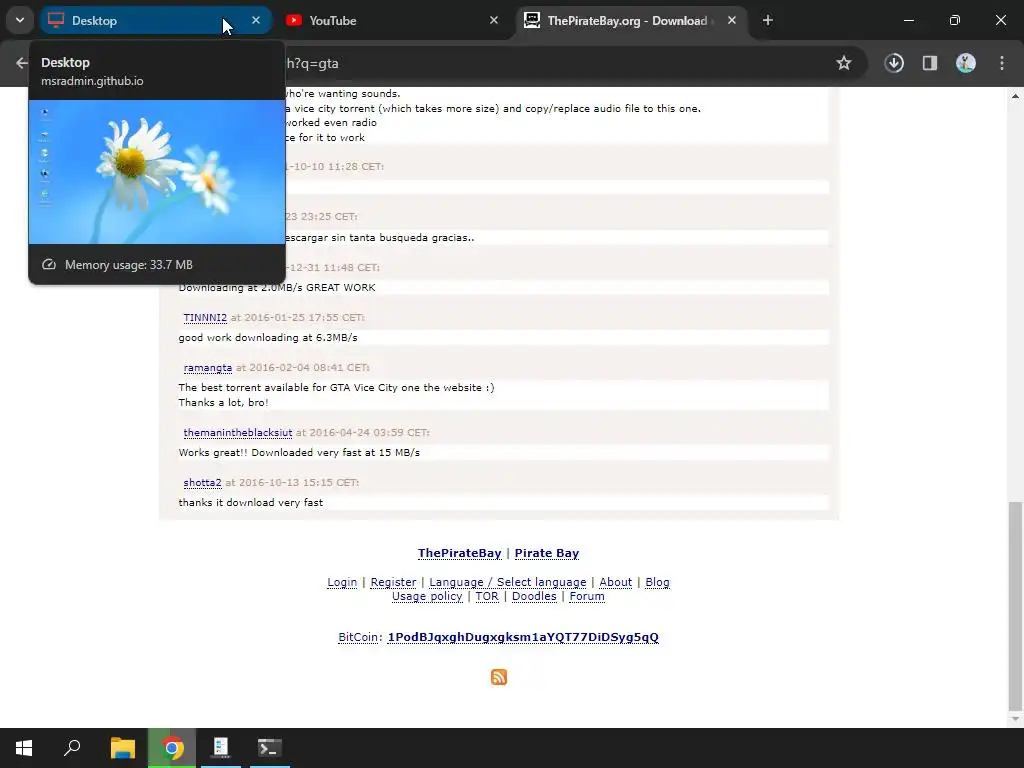Click the comment 'thanks it download very fast'

[251, 503]
